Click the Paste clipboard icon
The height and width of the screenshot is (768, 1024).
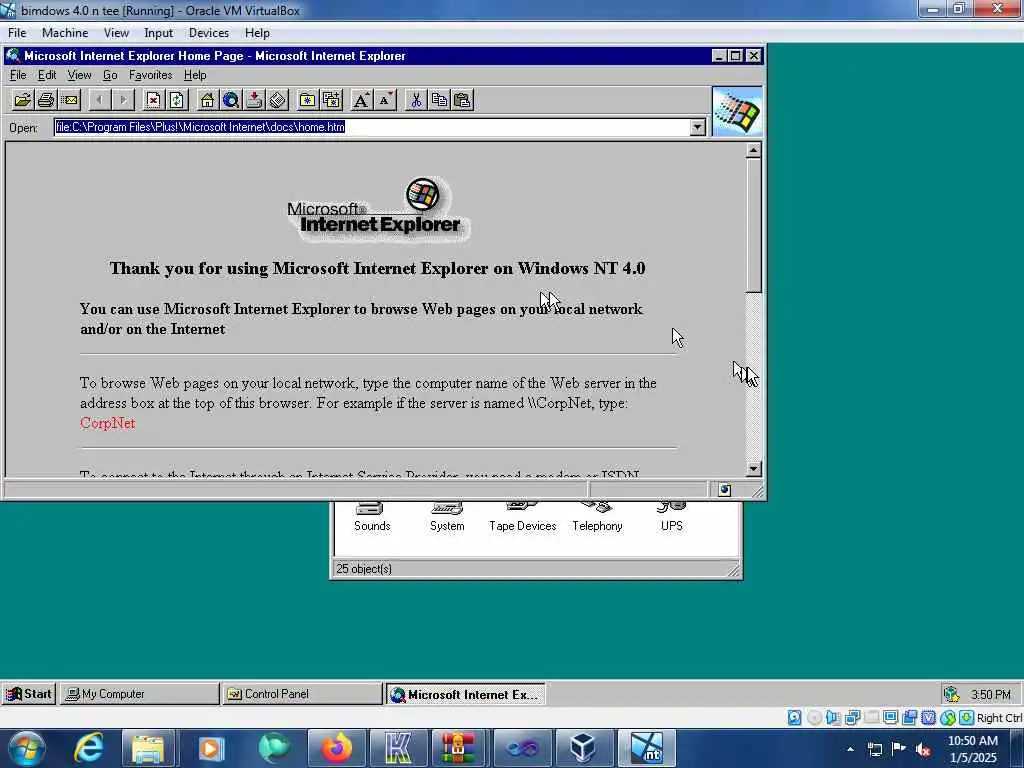[x=462, y=100]
